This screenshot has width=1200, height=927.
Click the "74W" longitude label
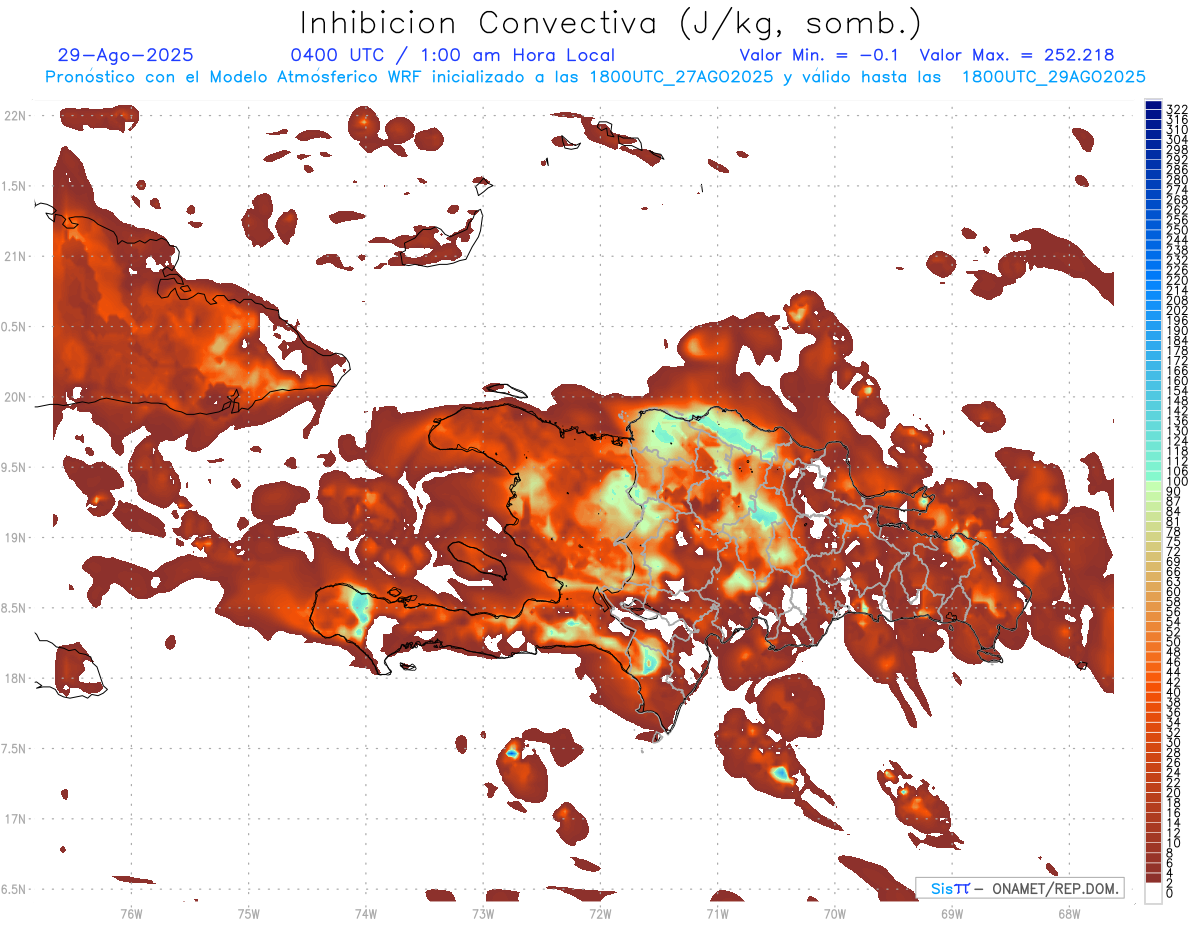(366, 912)
